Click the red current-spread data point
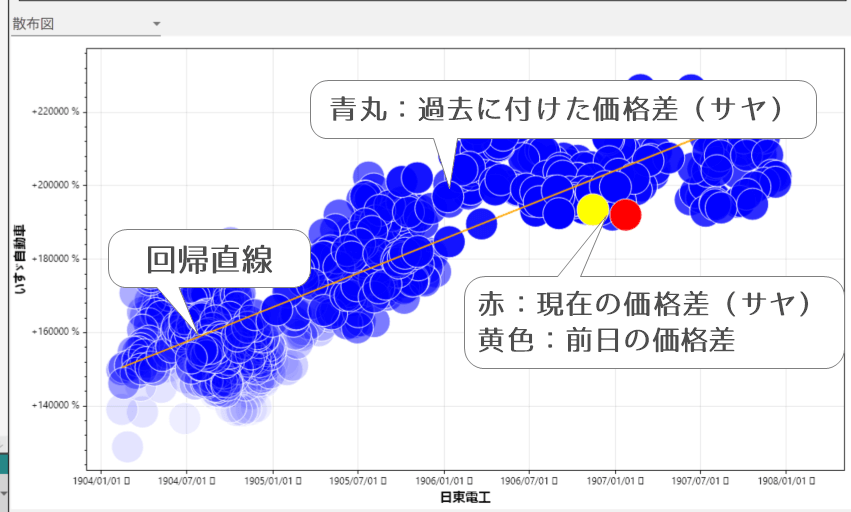This screenshot has height=512, width=851. point(626,215)
